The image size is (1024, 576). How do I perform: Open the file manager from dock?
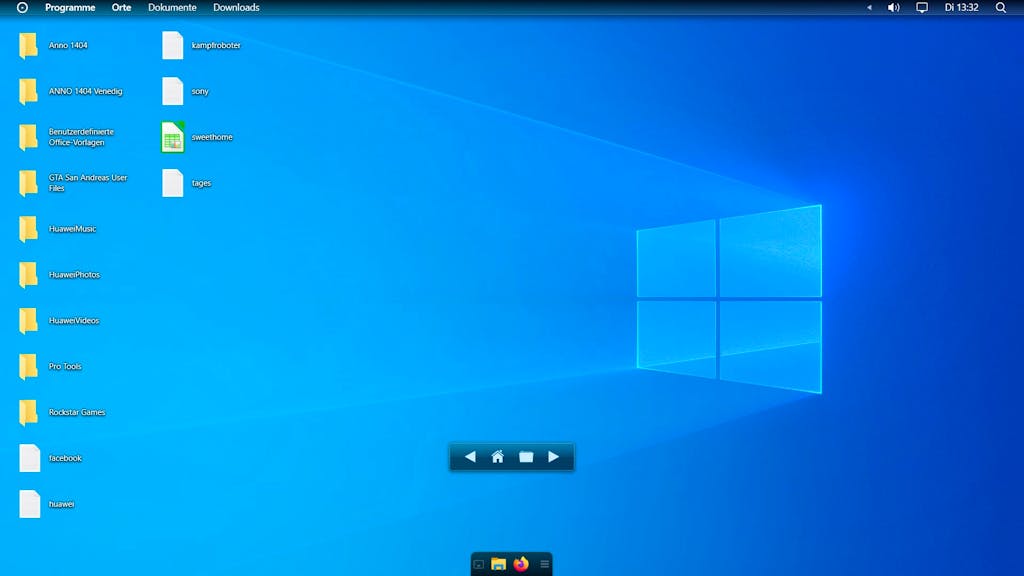tap(498, 564)
